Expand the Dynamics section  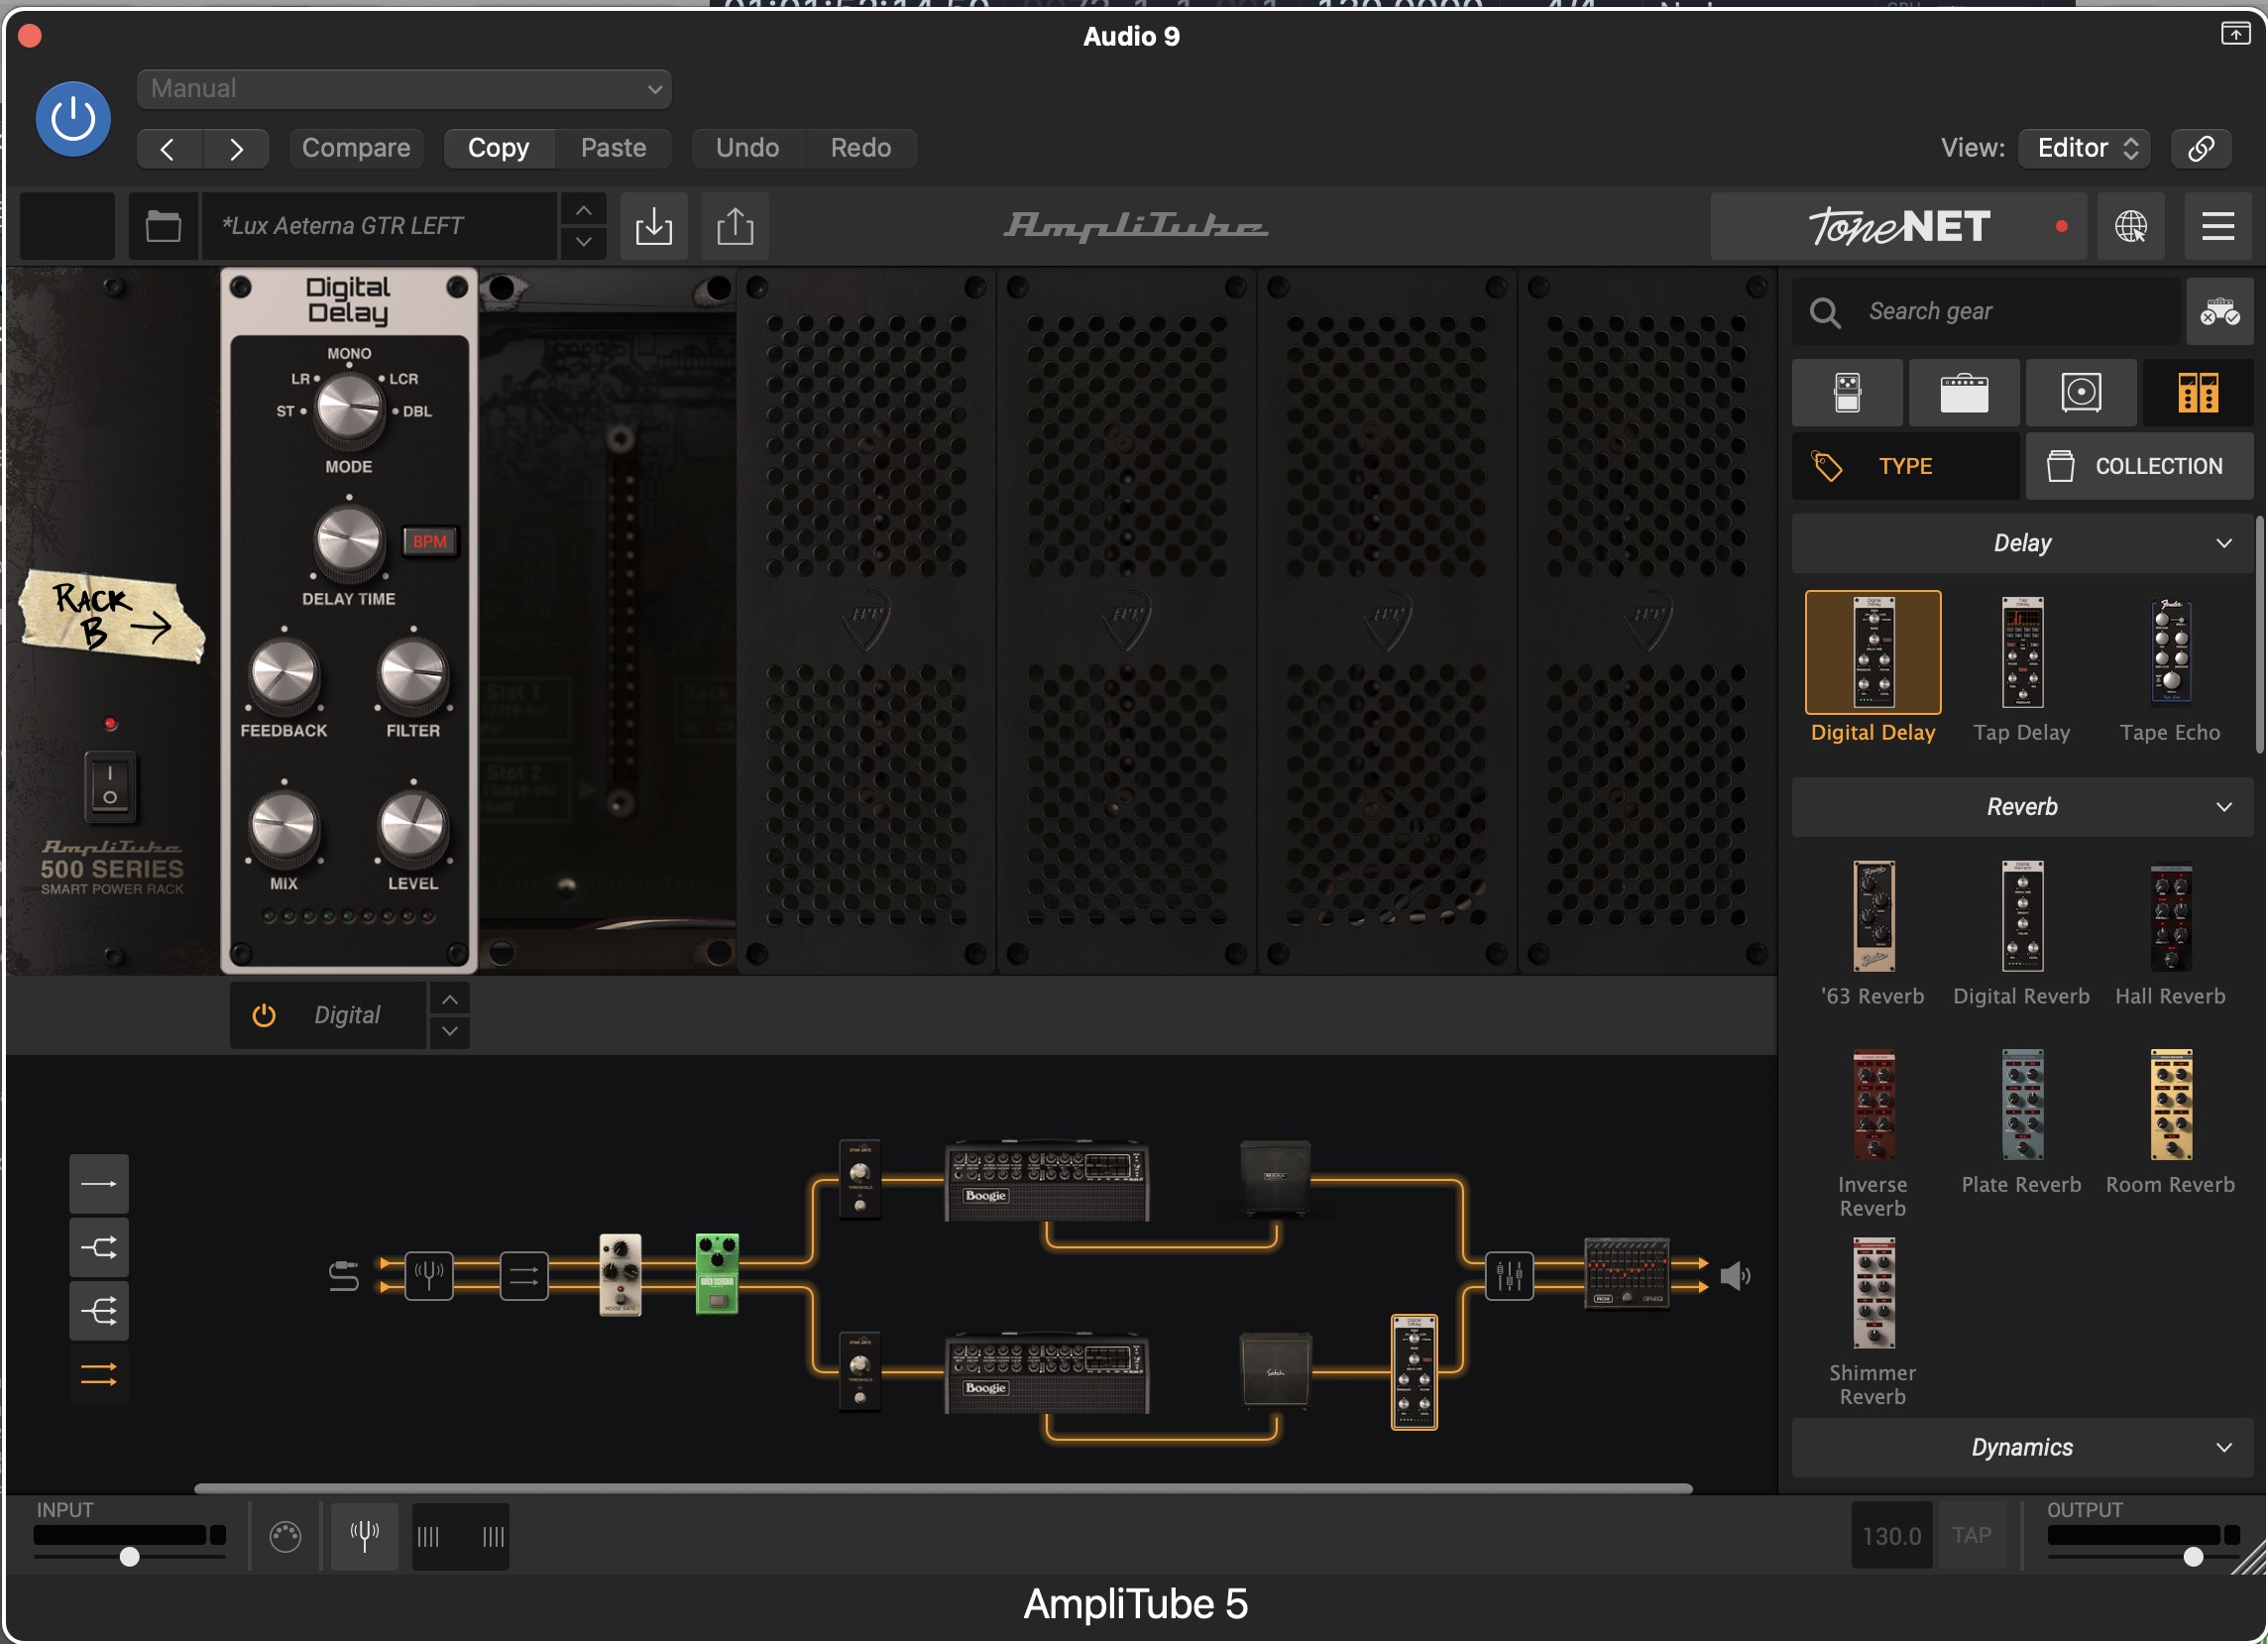pyautogui.click(x=2022, y=1448)
